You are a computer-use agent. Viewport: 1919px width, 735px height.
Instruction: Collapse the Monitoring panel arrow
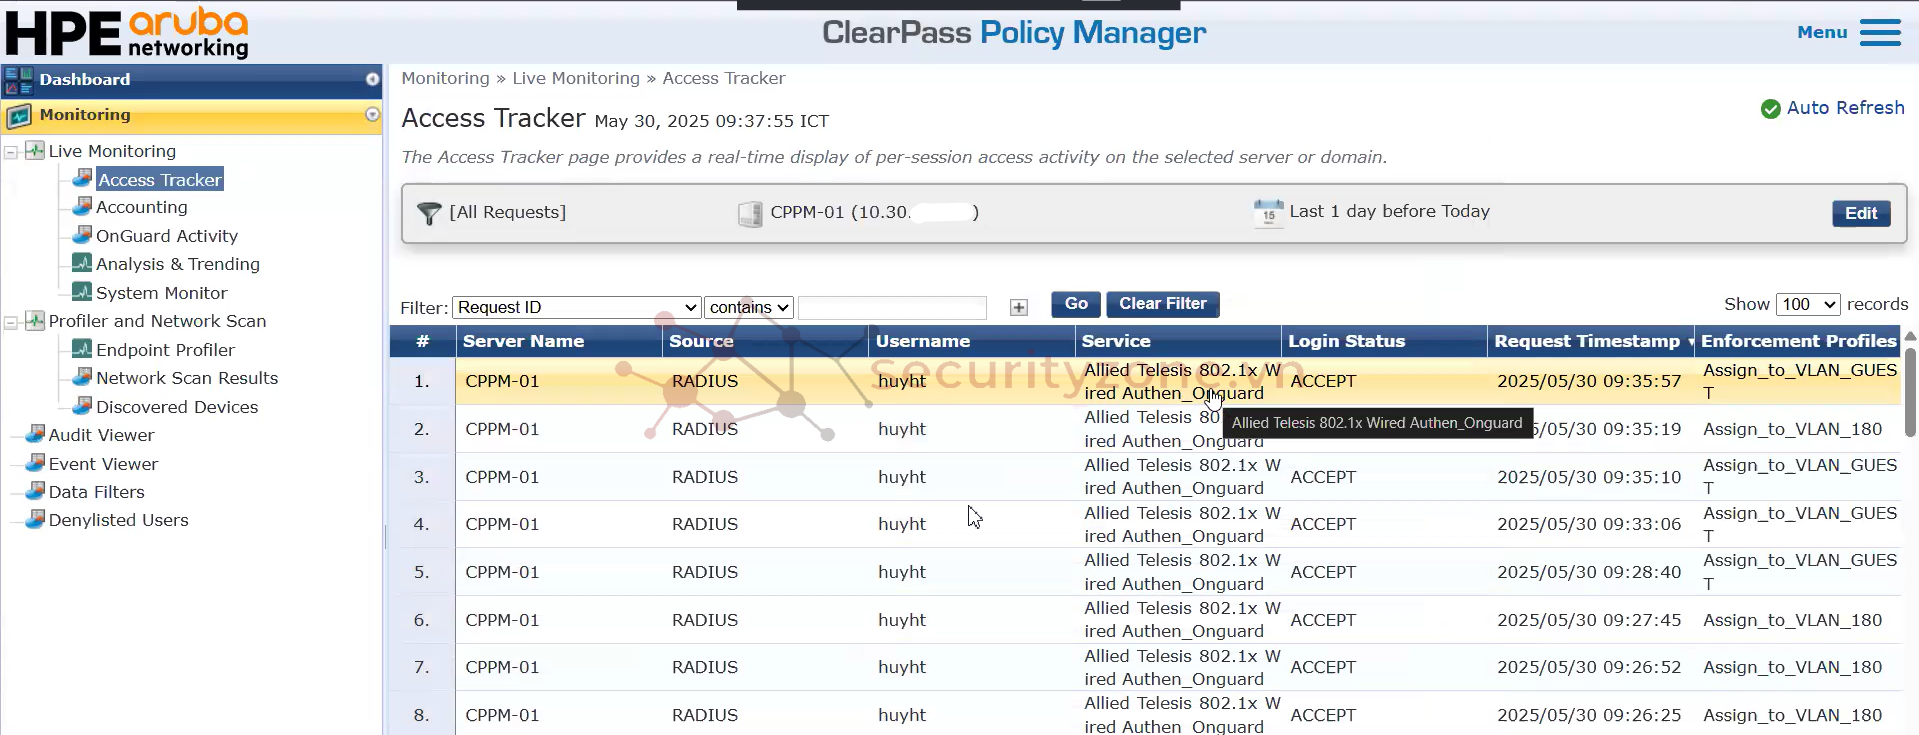[372, 115]
